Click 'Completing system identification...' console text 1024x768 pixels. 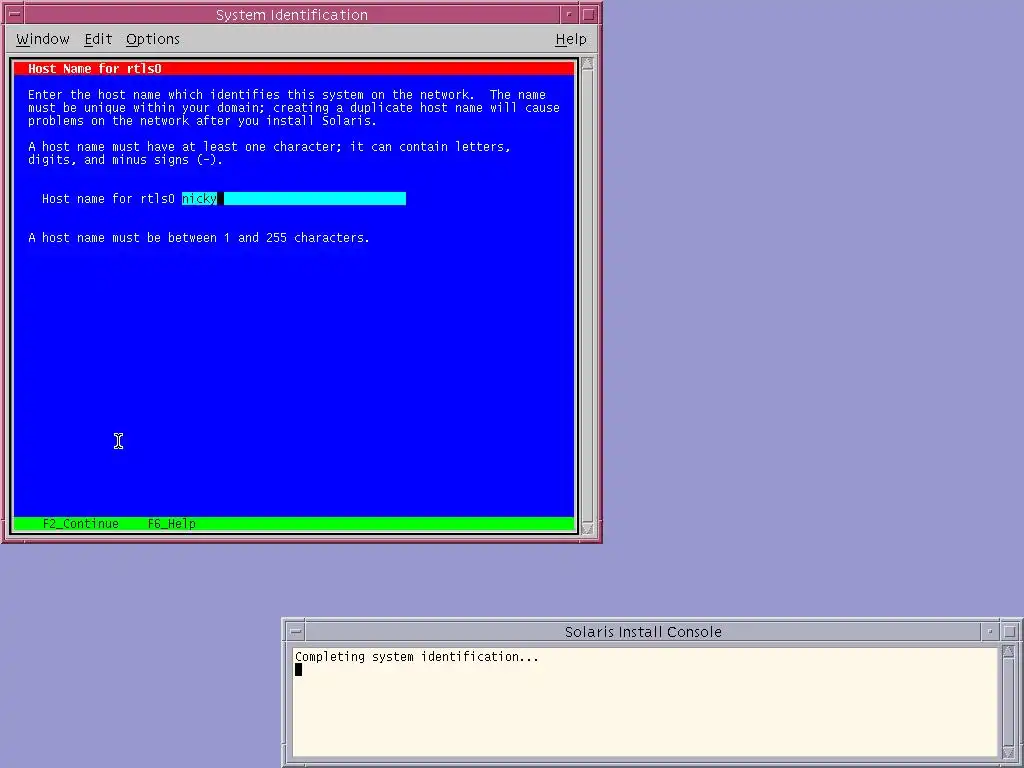click(x=417, y=656)
